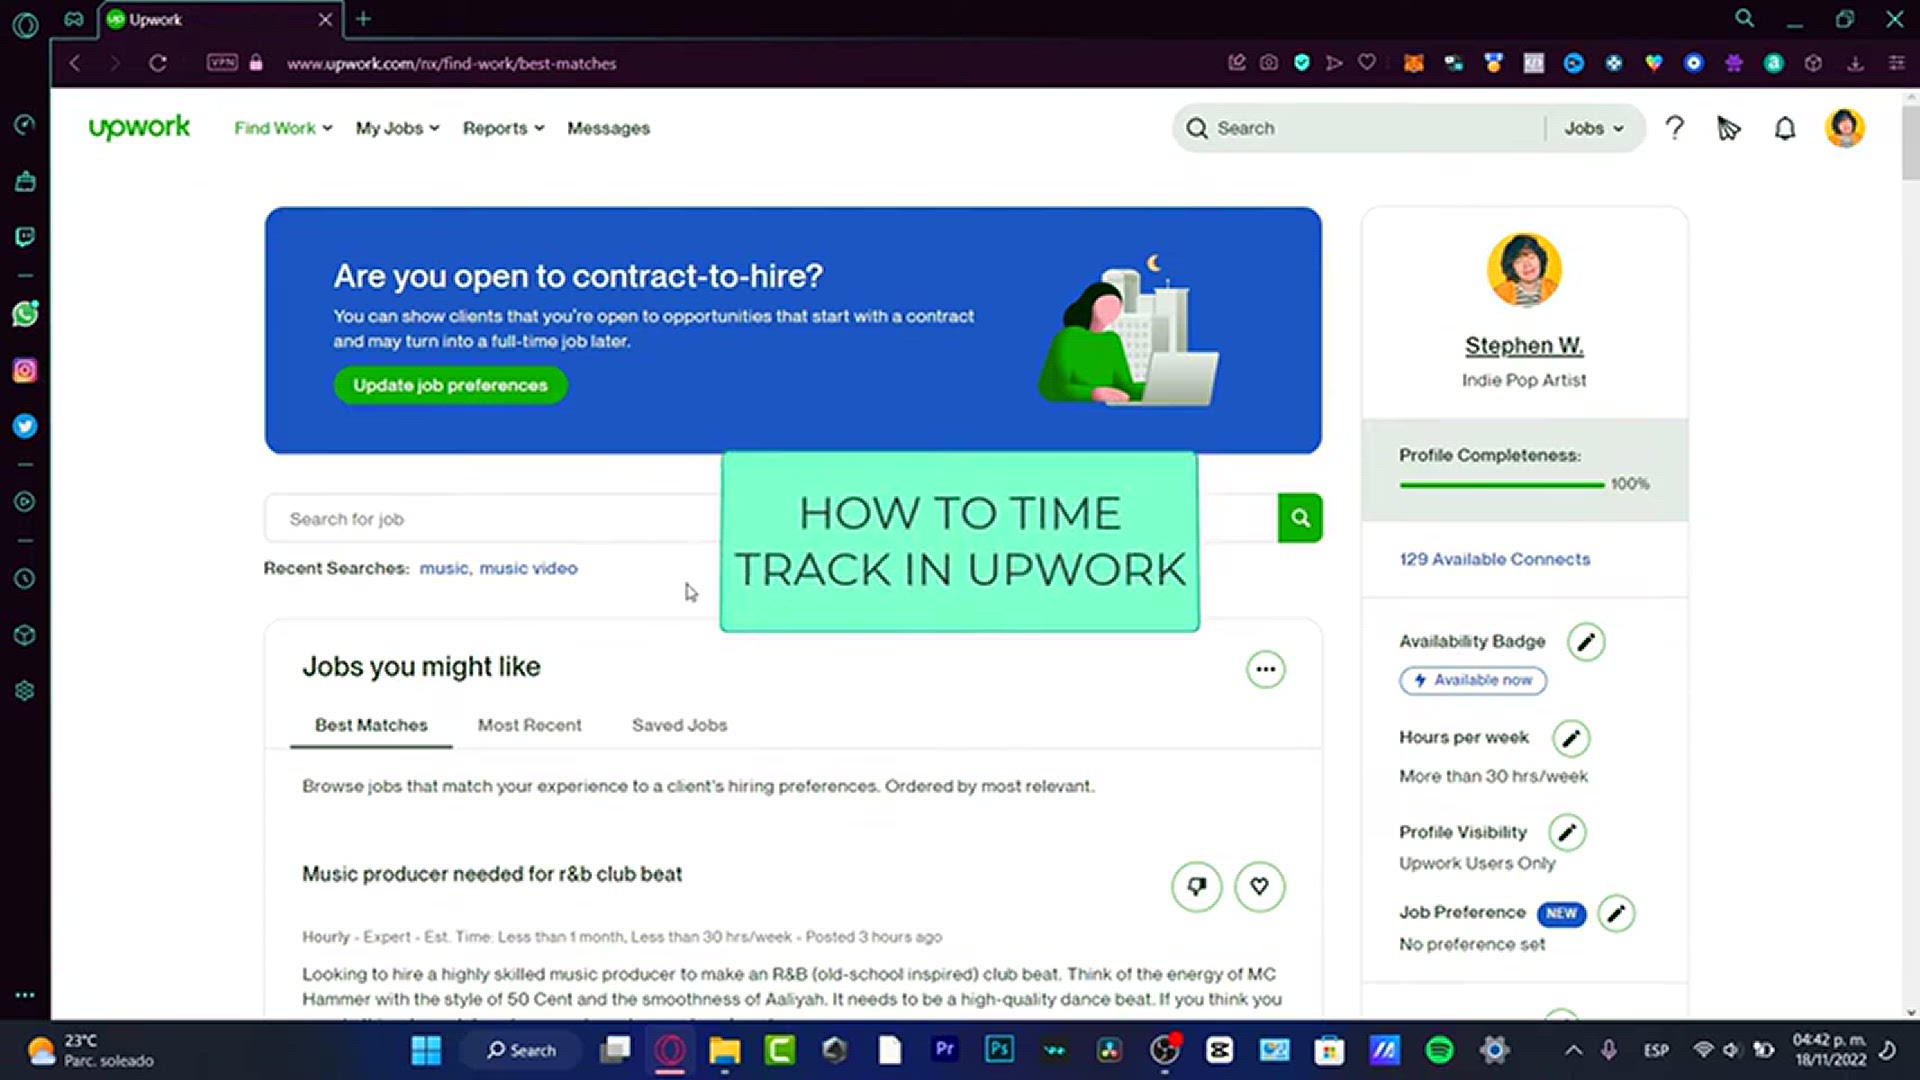Open the three-dot sidebar menu at bottom

[x=25, y=995]
